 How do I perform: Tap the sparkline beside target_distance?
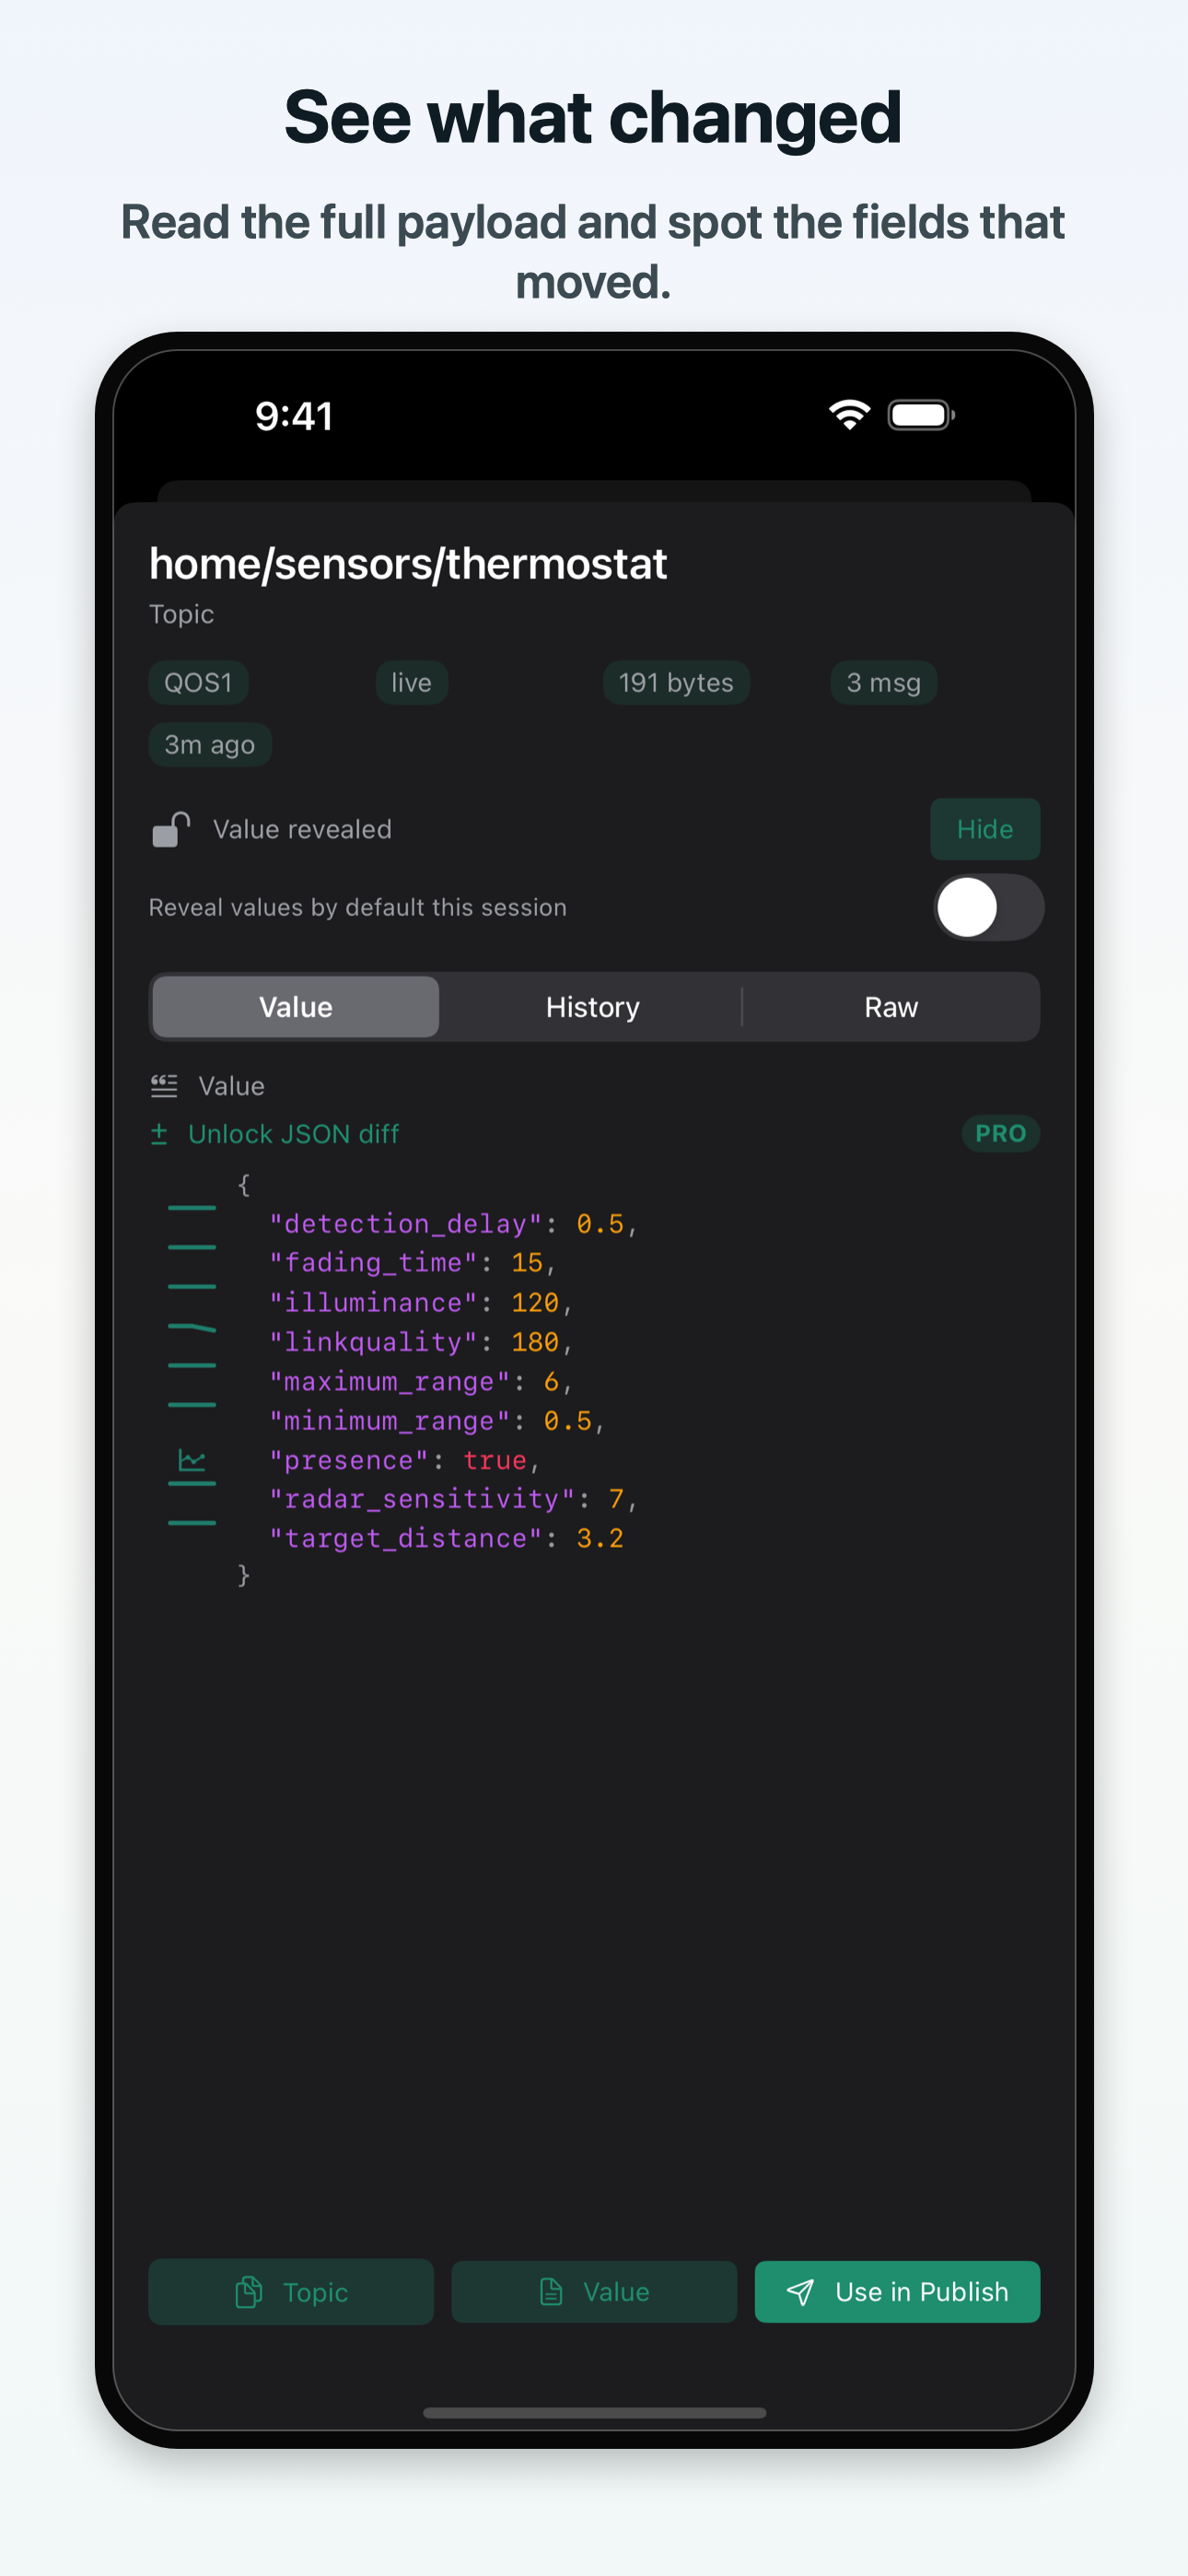pos(192,1522)
